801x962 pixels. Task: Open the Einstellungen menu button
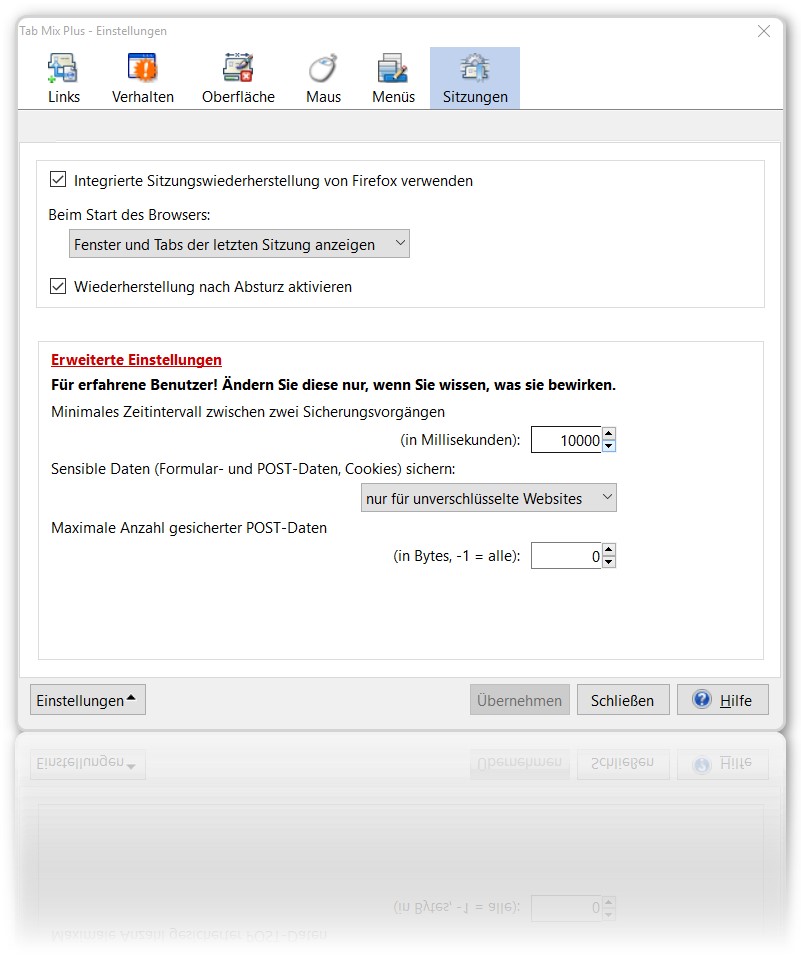click(x=88, y=700)
